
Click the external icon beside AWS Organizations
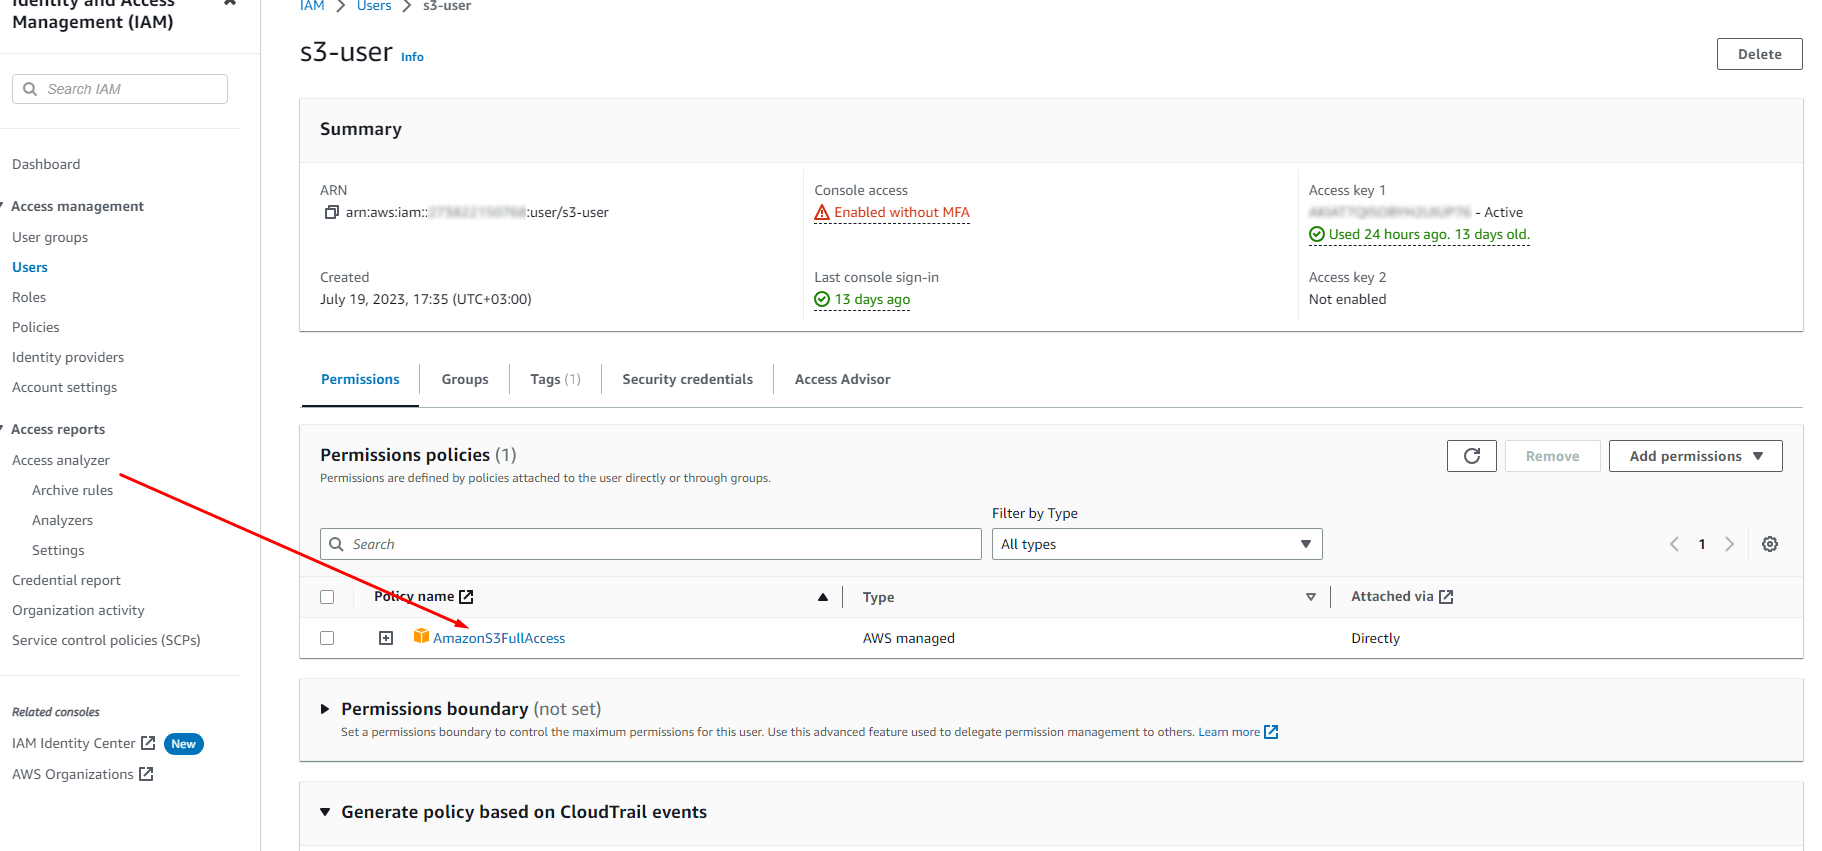(146, 774)
